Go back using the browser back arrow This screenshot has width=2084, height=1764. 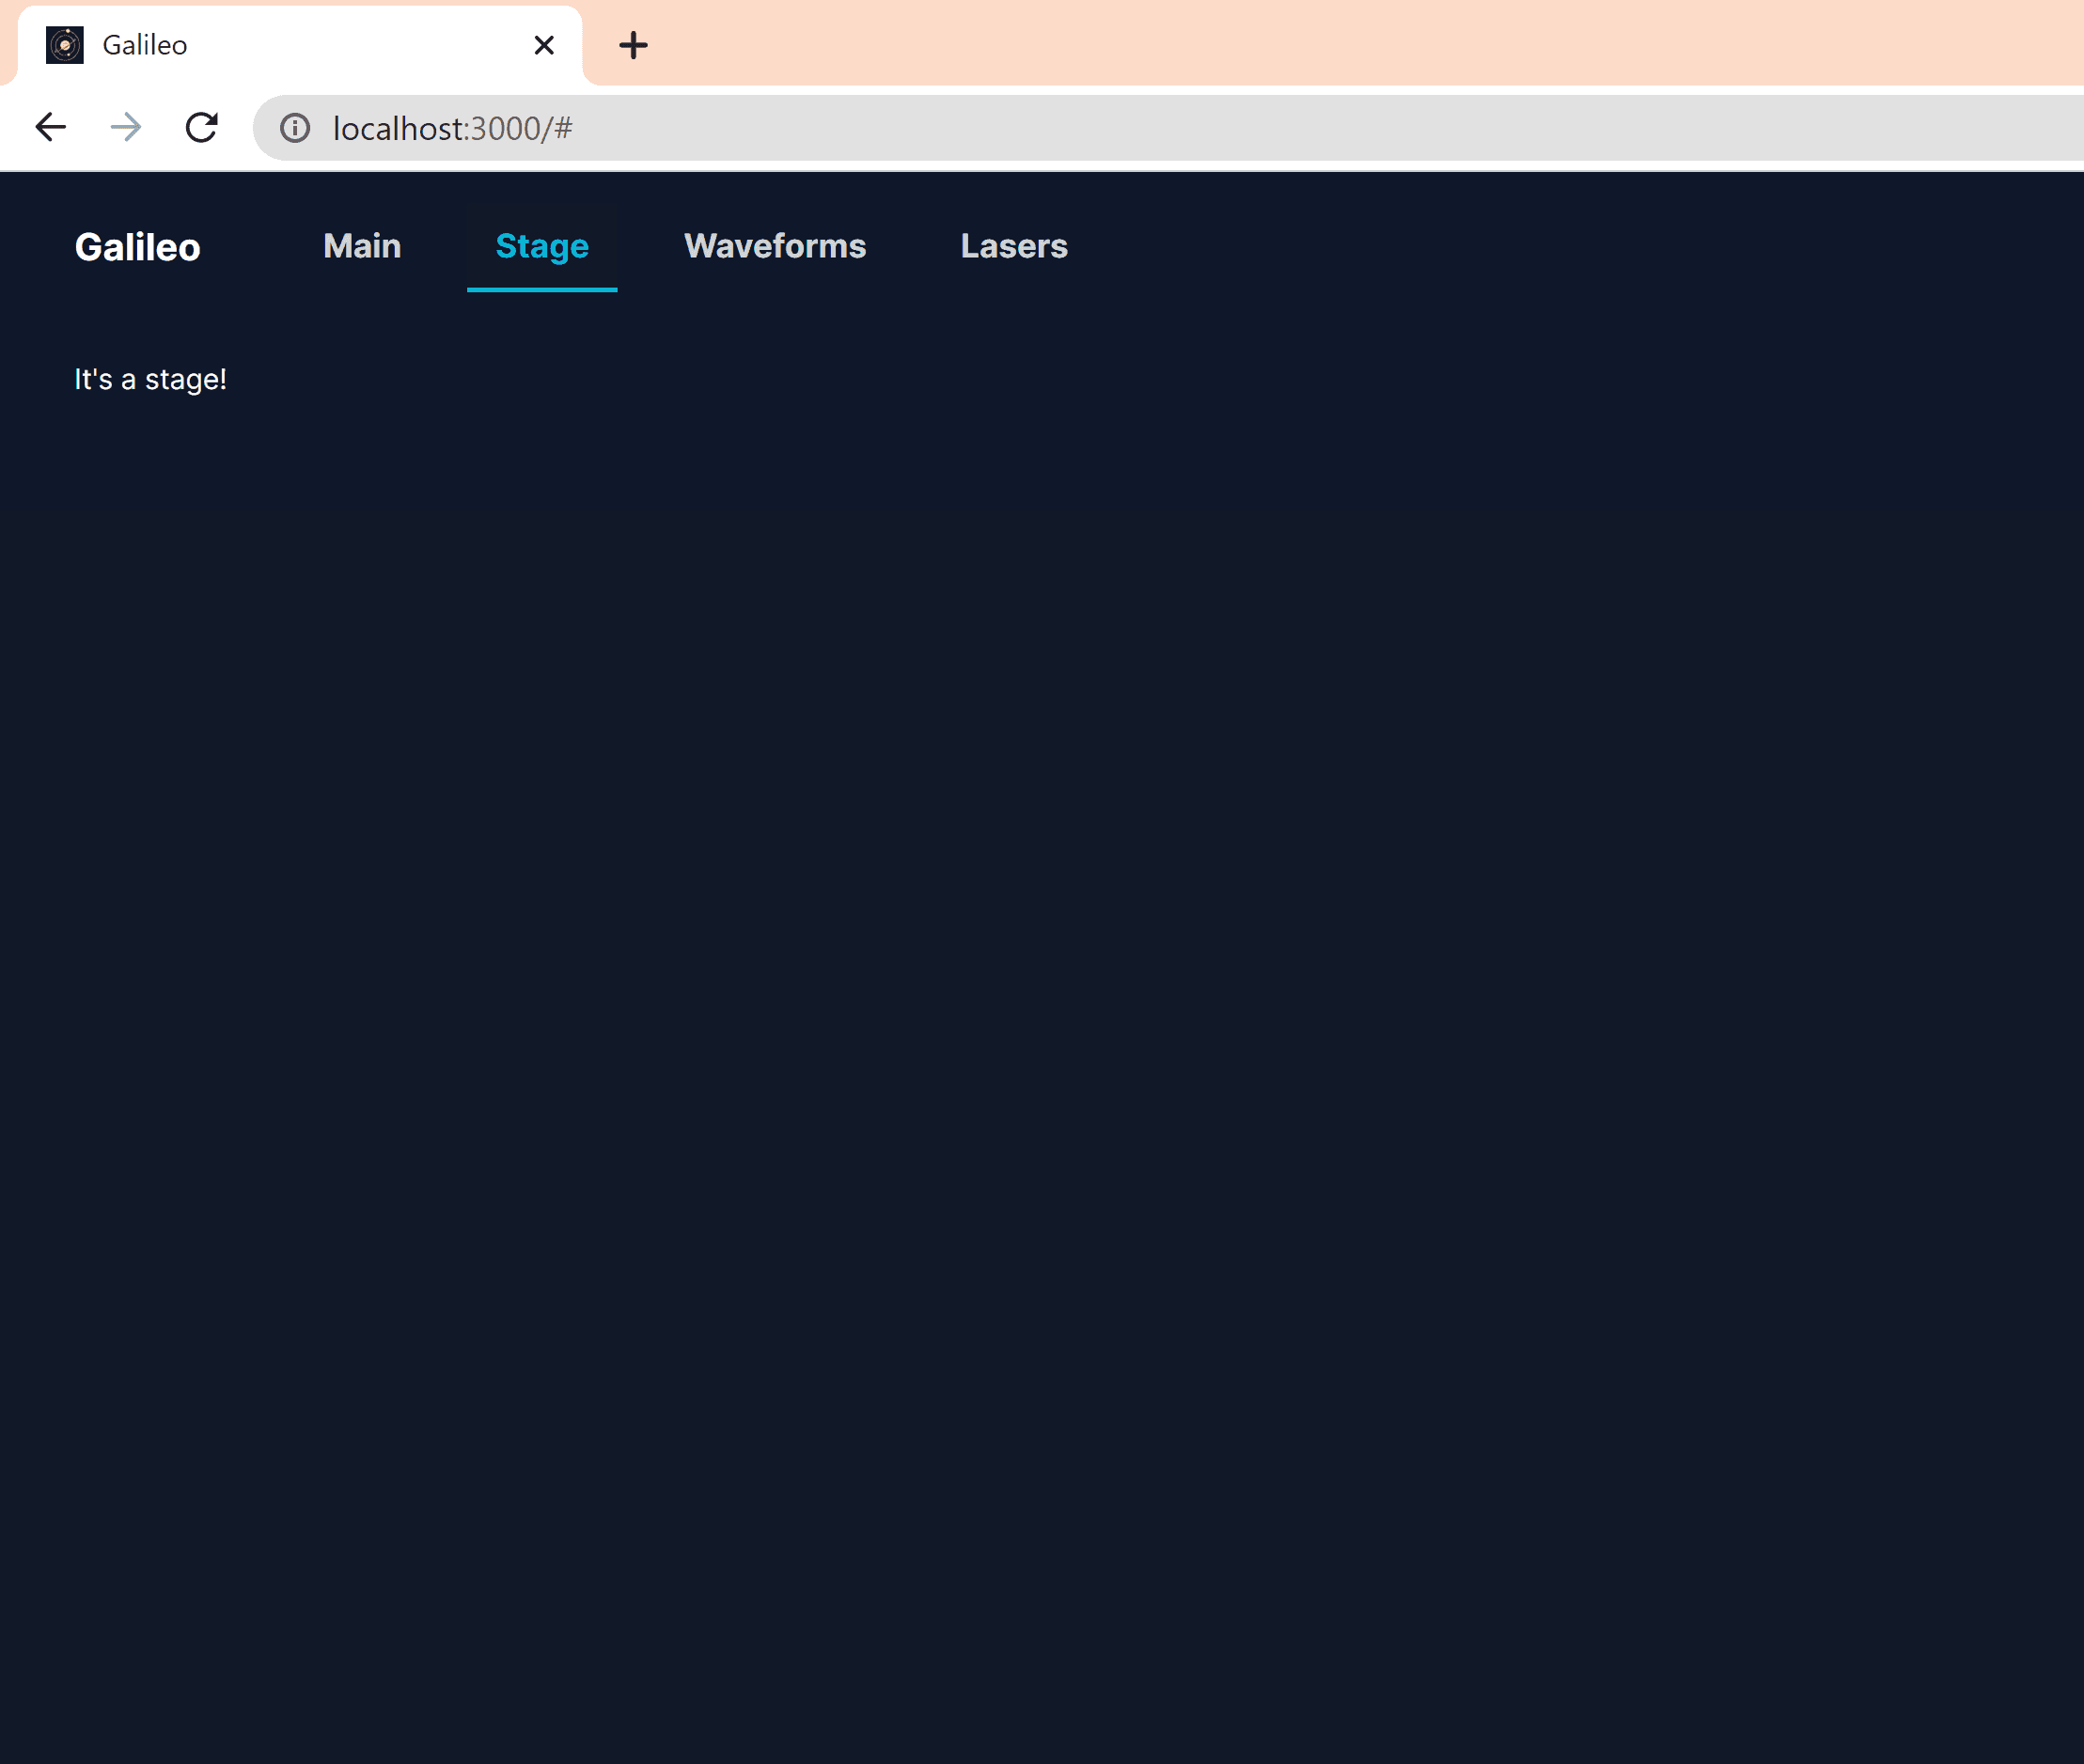[x=50, y=127]
